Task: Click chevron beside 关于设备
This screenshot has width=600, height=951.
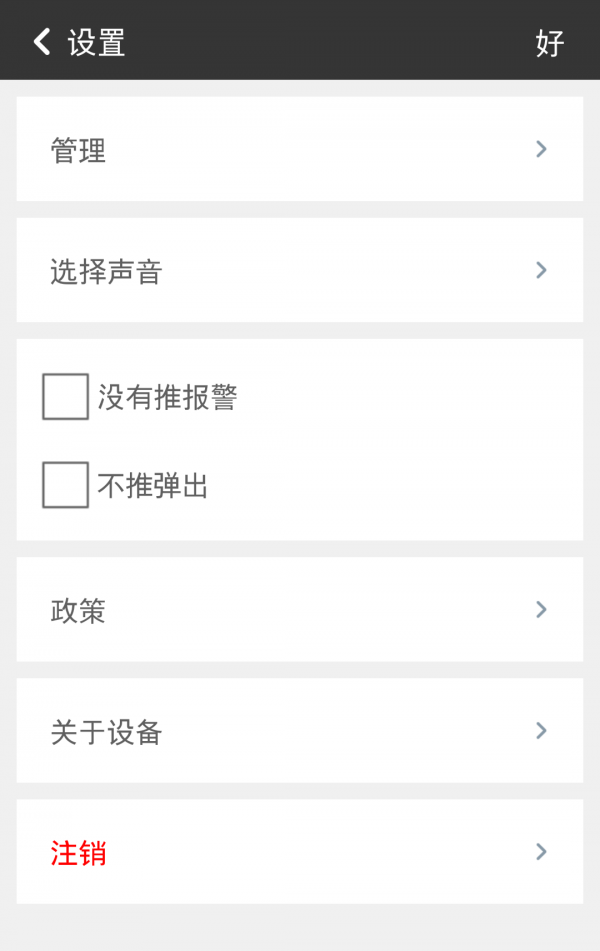Action: point(541,731)
